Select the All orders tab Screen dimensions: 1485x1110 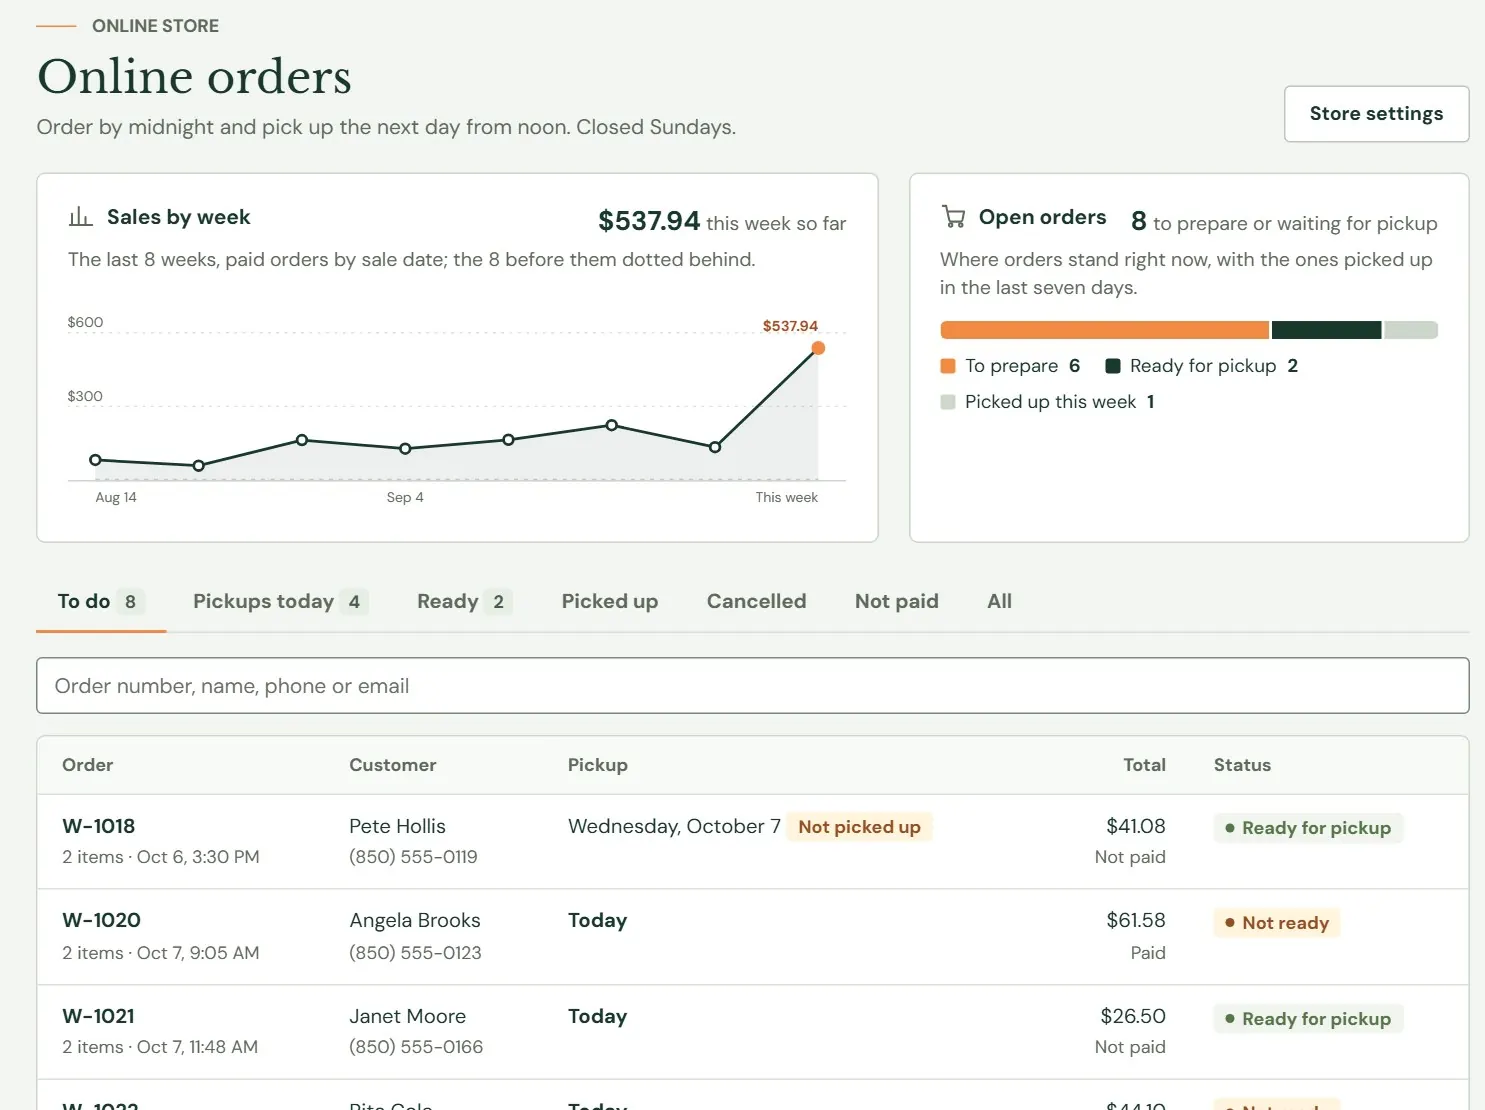[x=1000, y=602]
